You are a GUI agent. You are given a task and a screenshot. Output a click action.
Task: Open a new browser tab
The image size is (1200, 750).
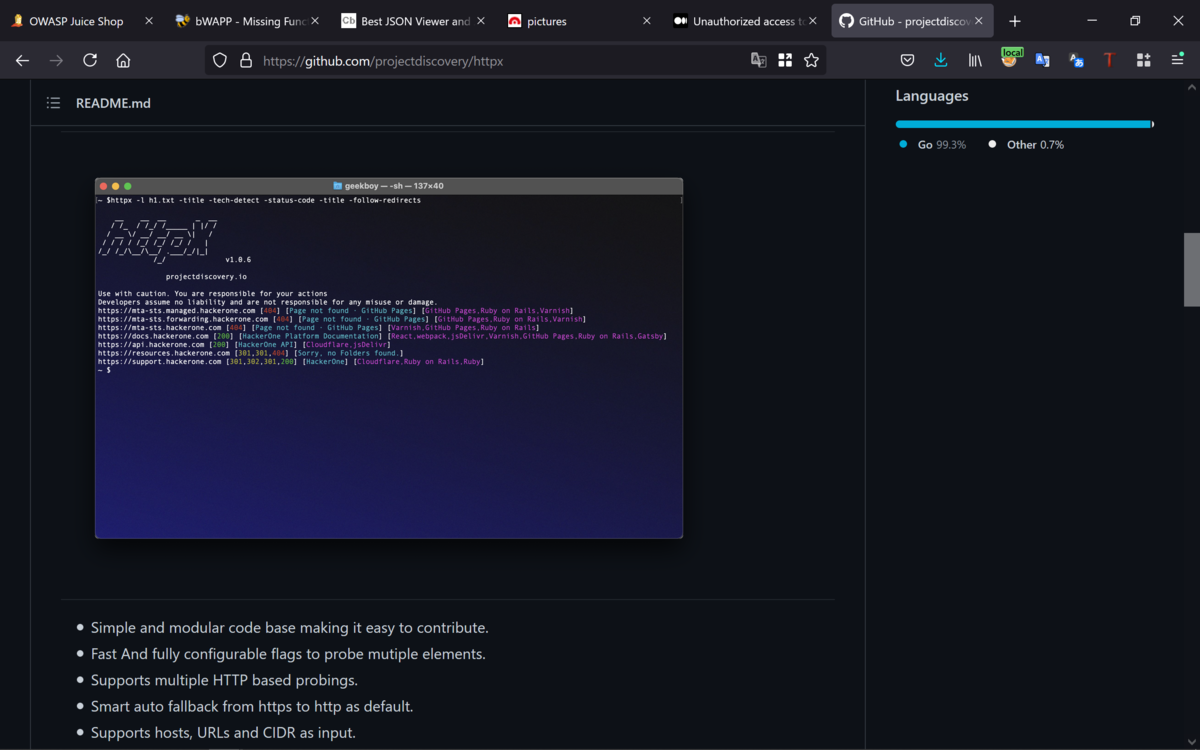(x=1015, y=21)
